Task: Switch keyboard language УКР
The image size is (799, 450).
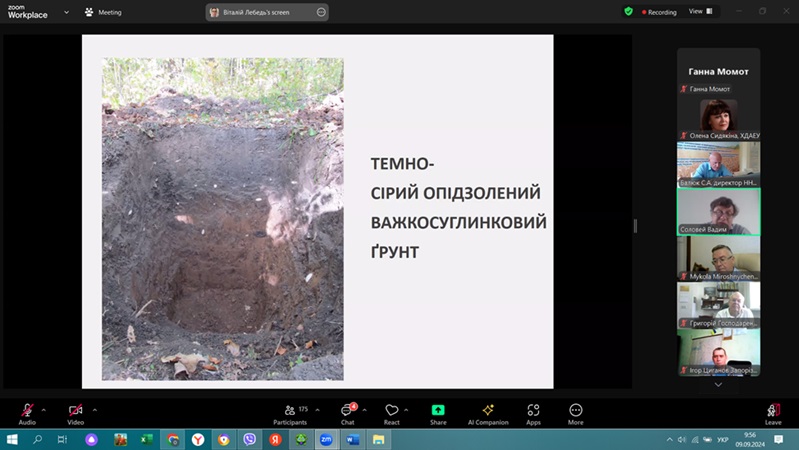Action: coord(723,439)
